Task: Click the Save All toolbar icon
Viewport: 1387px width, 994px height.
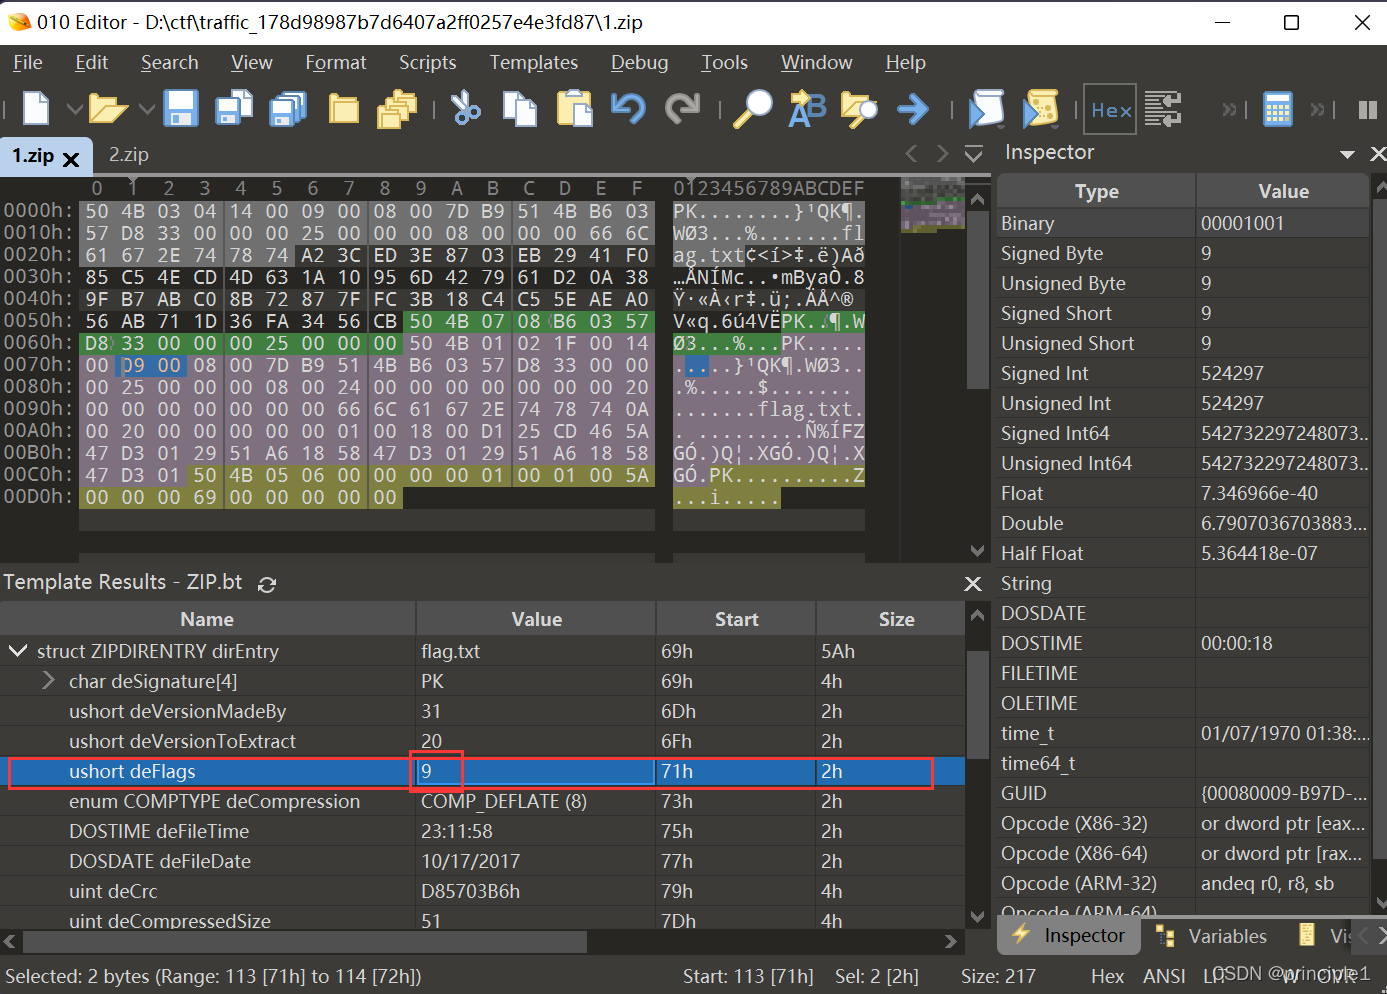Action: click(288, 108)
